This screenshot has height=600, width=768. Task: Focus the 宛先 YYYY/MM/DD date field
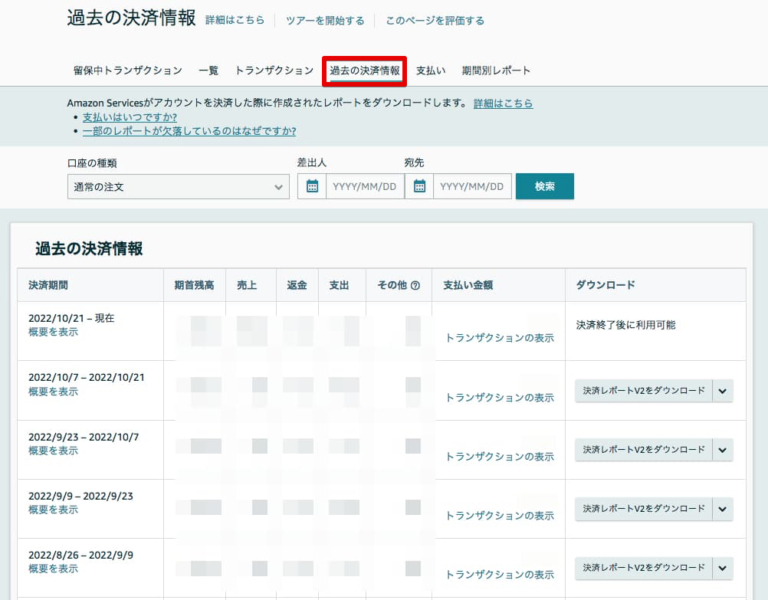(472, 186)
